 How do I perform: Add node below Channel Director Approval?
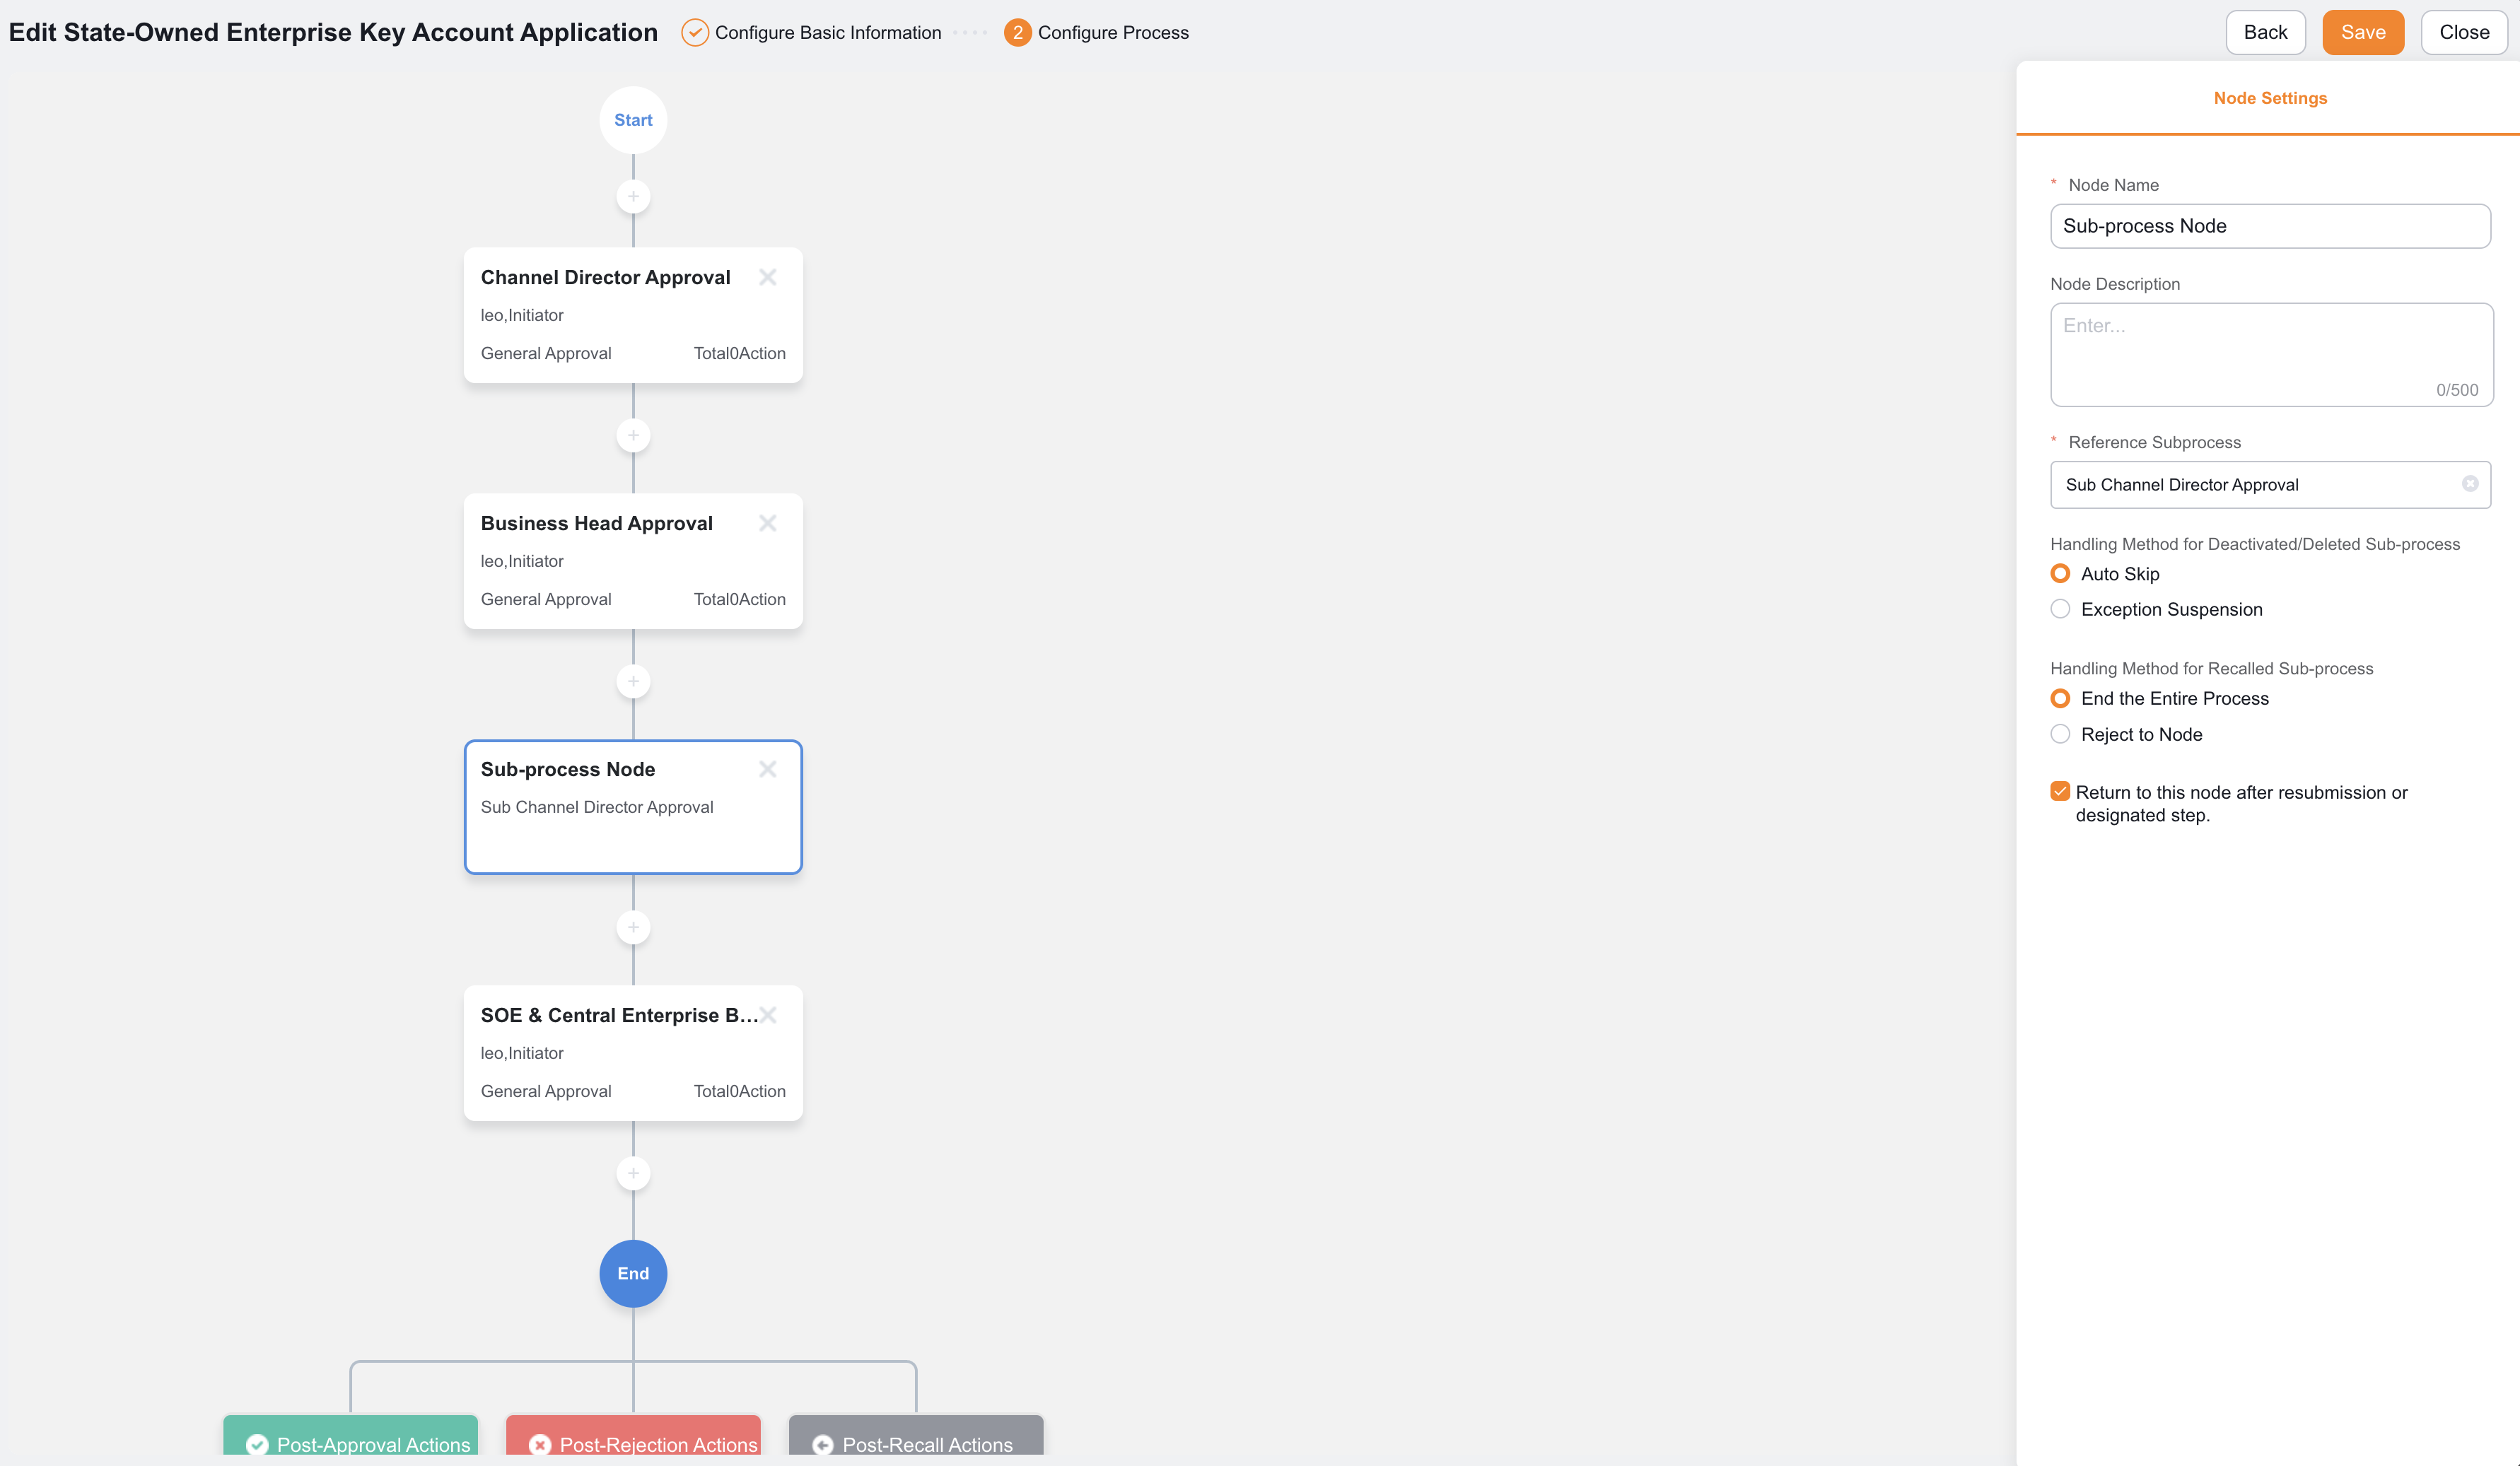coord(633,435)
